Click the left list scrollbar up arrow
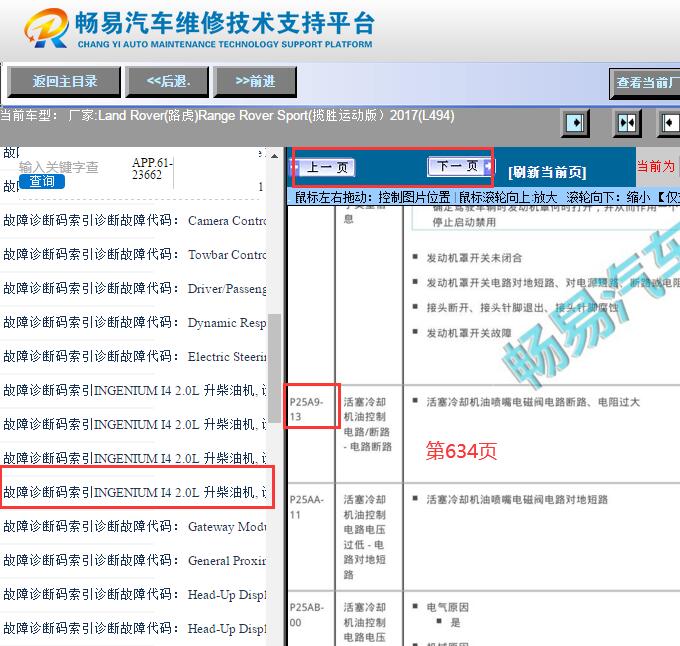The image size is (680, 646). [x=274, y=156]
